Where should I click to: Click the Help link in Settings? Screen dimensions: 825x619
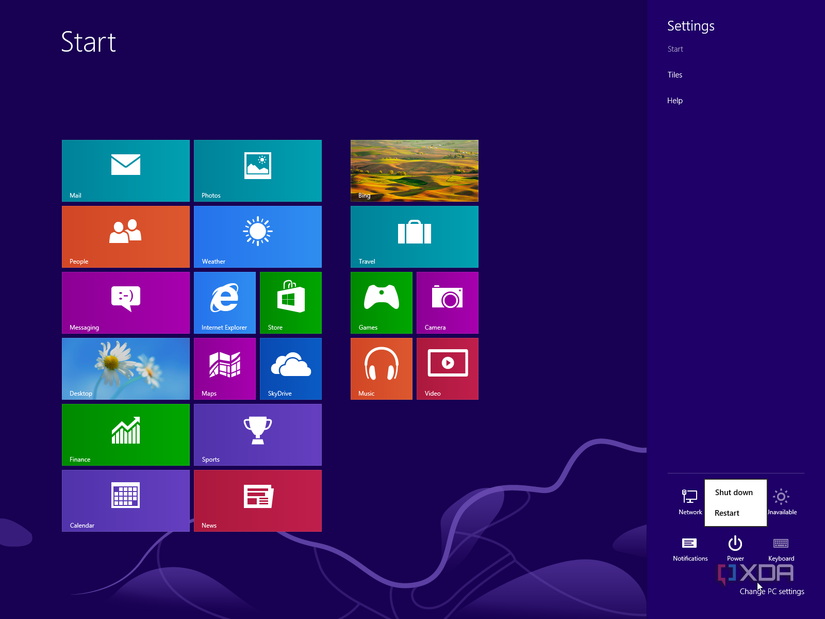click(x=675, y=100)
